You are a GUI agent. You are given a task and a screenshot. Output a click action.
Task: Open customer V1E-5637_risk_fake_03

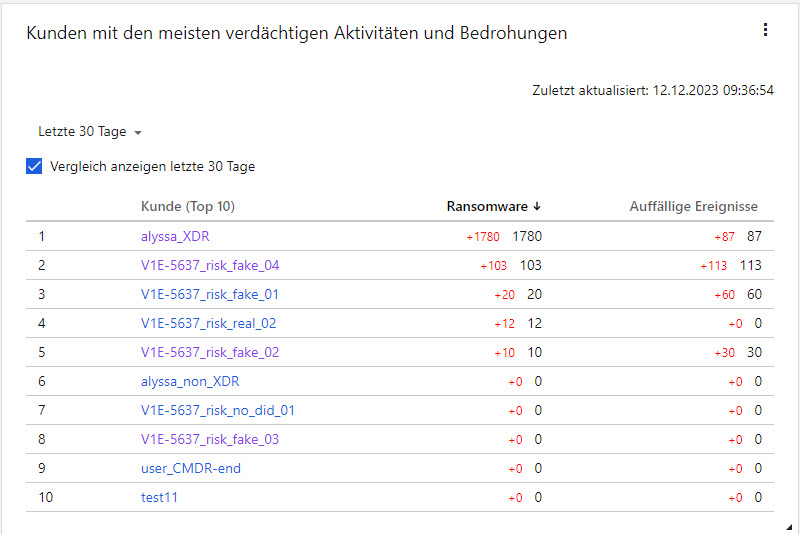(210, 440)
